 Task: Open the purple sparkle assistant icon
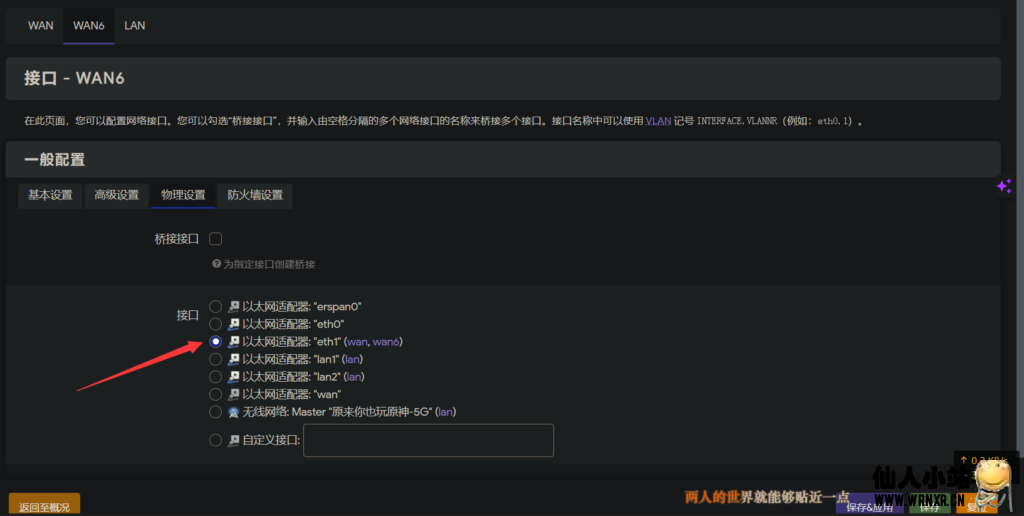[x=1004, y=187]
